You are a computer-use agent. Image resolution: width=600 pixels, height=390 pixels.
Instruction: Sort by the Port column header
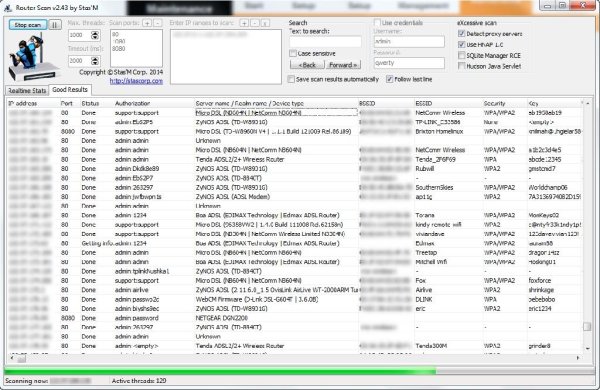click(69, 103)
